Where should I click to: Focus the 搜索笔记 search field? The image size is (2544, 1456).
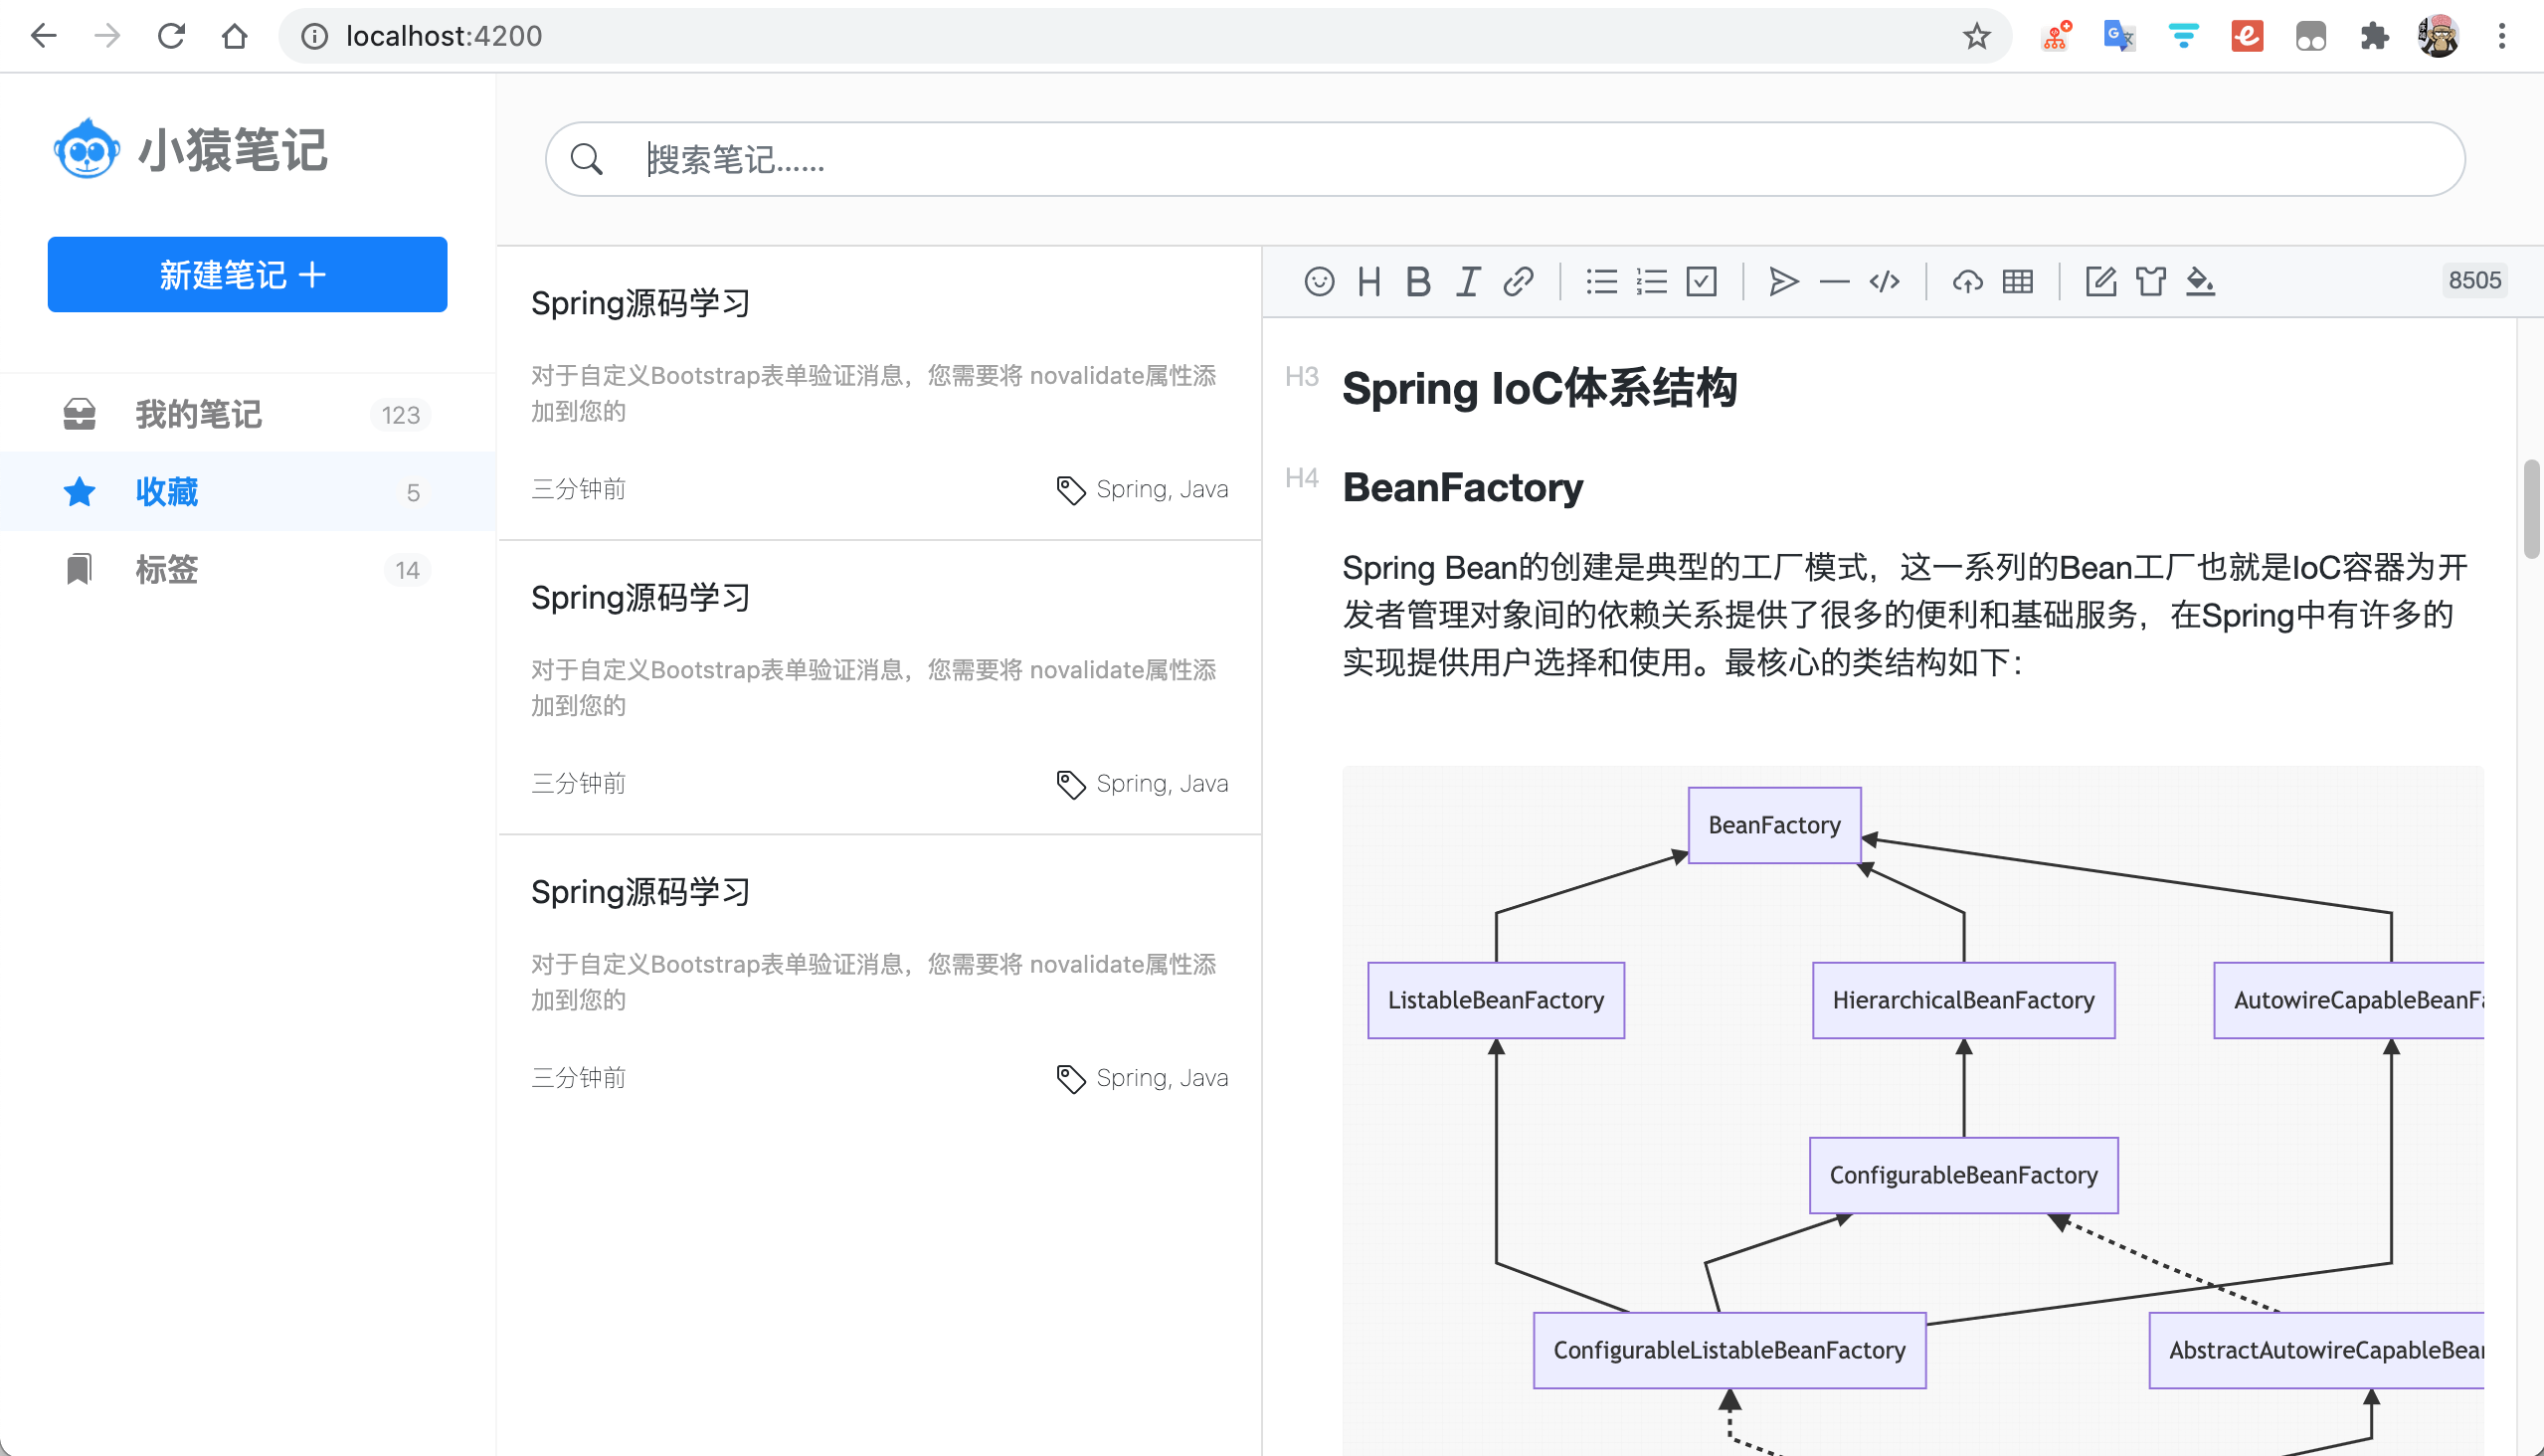[x=1504, y=159]
